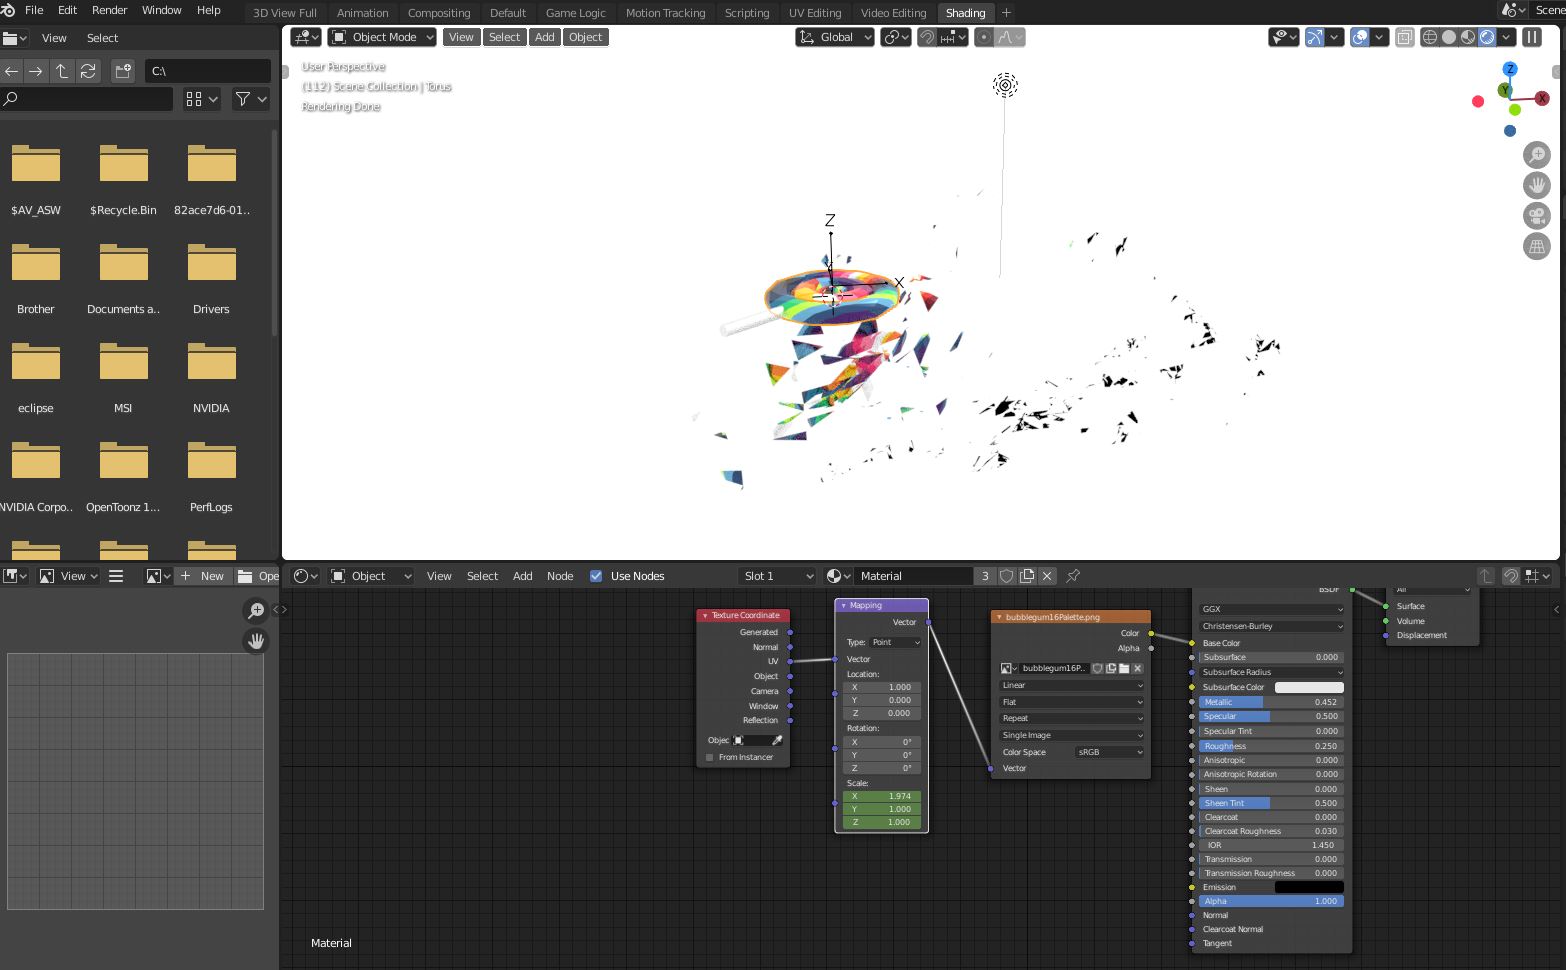Toggle camera view in viewport
Screen dimensions: 1566x970
(x=1536, y=216)
